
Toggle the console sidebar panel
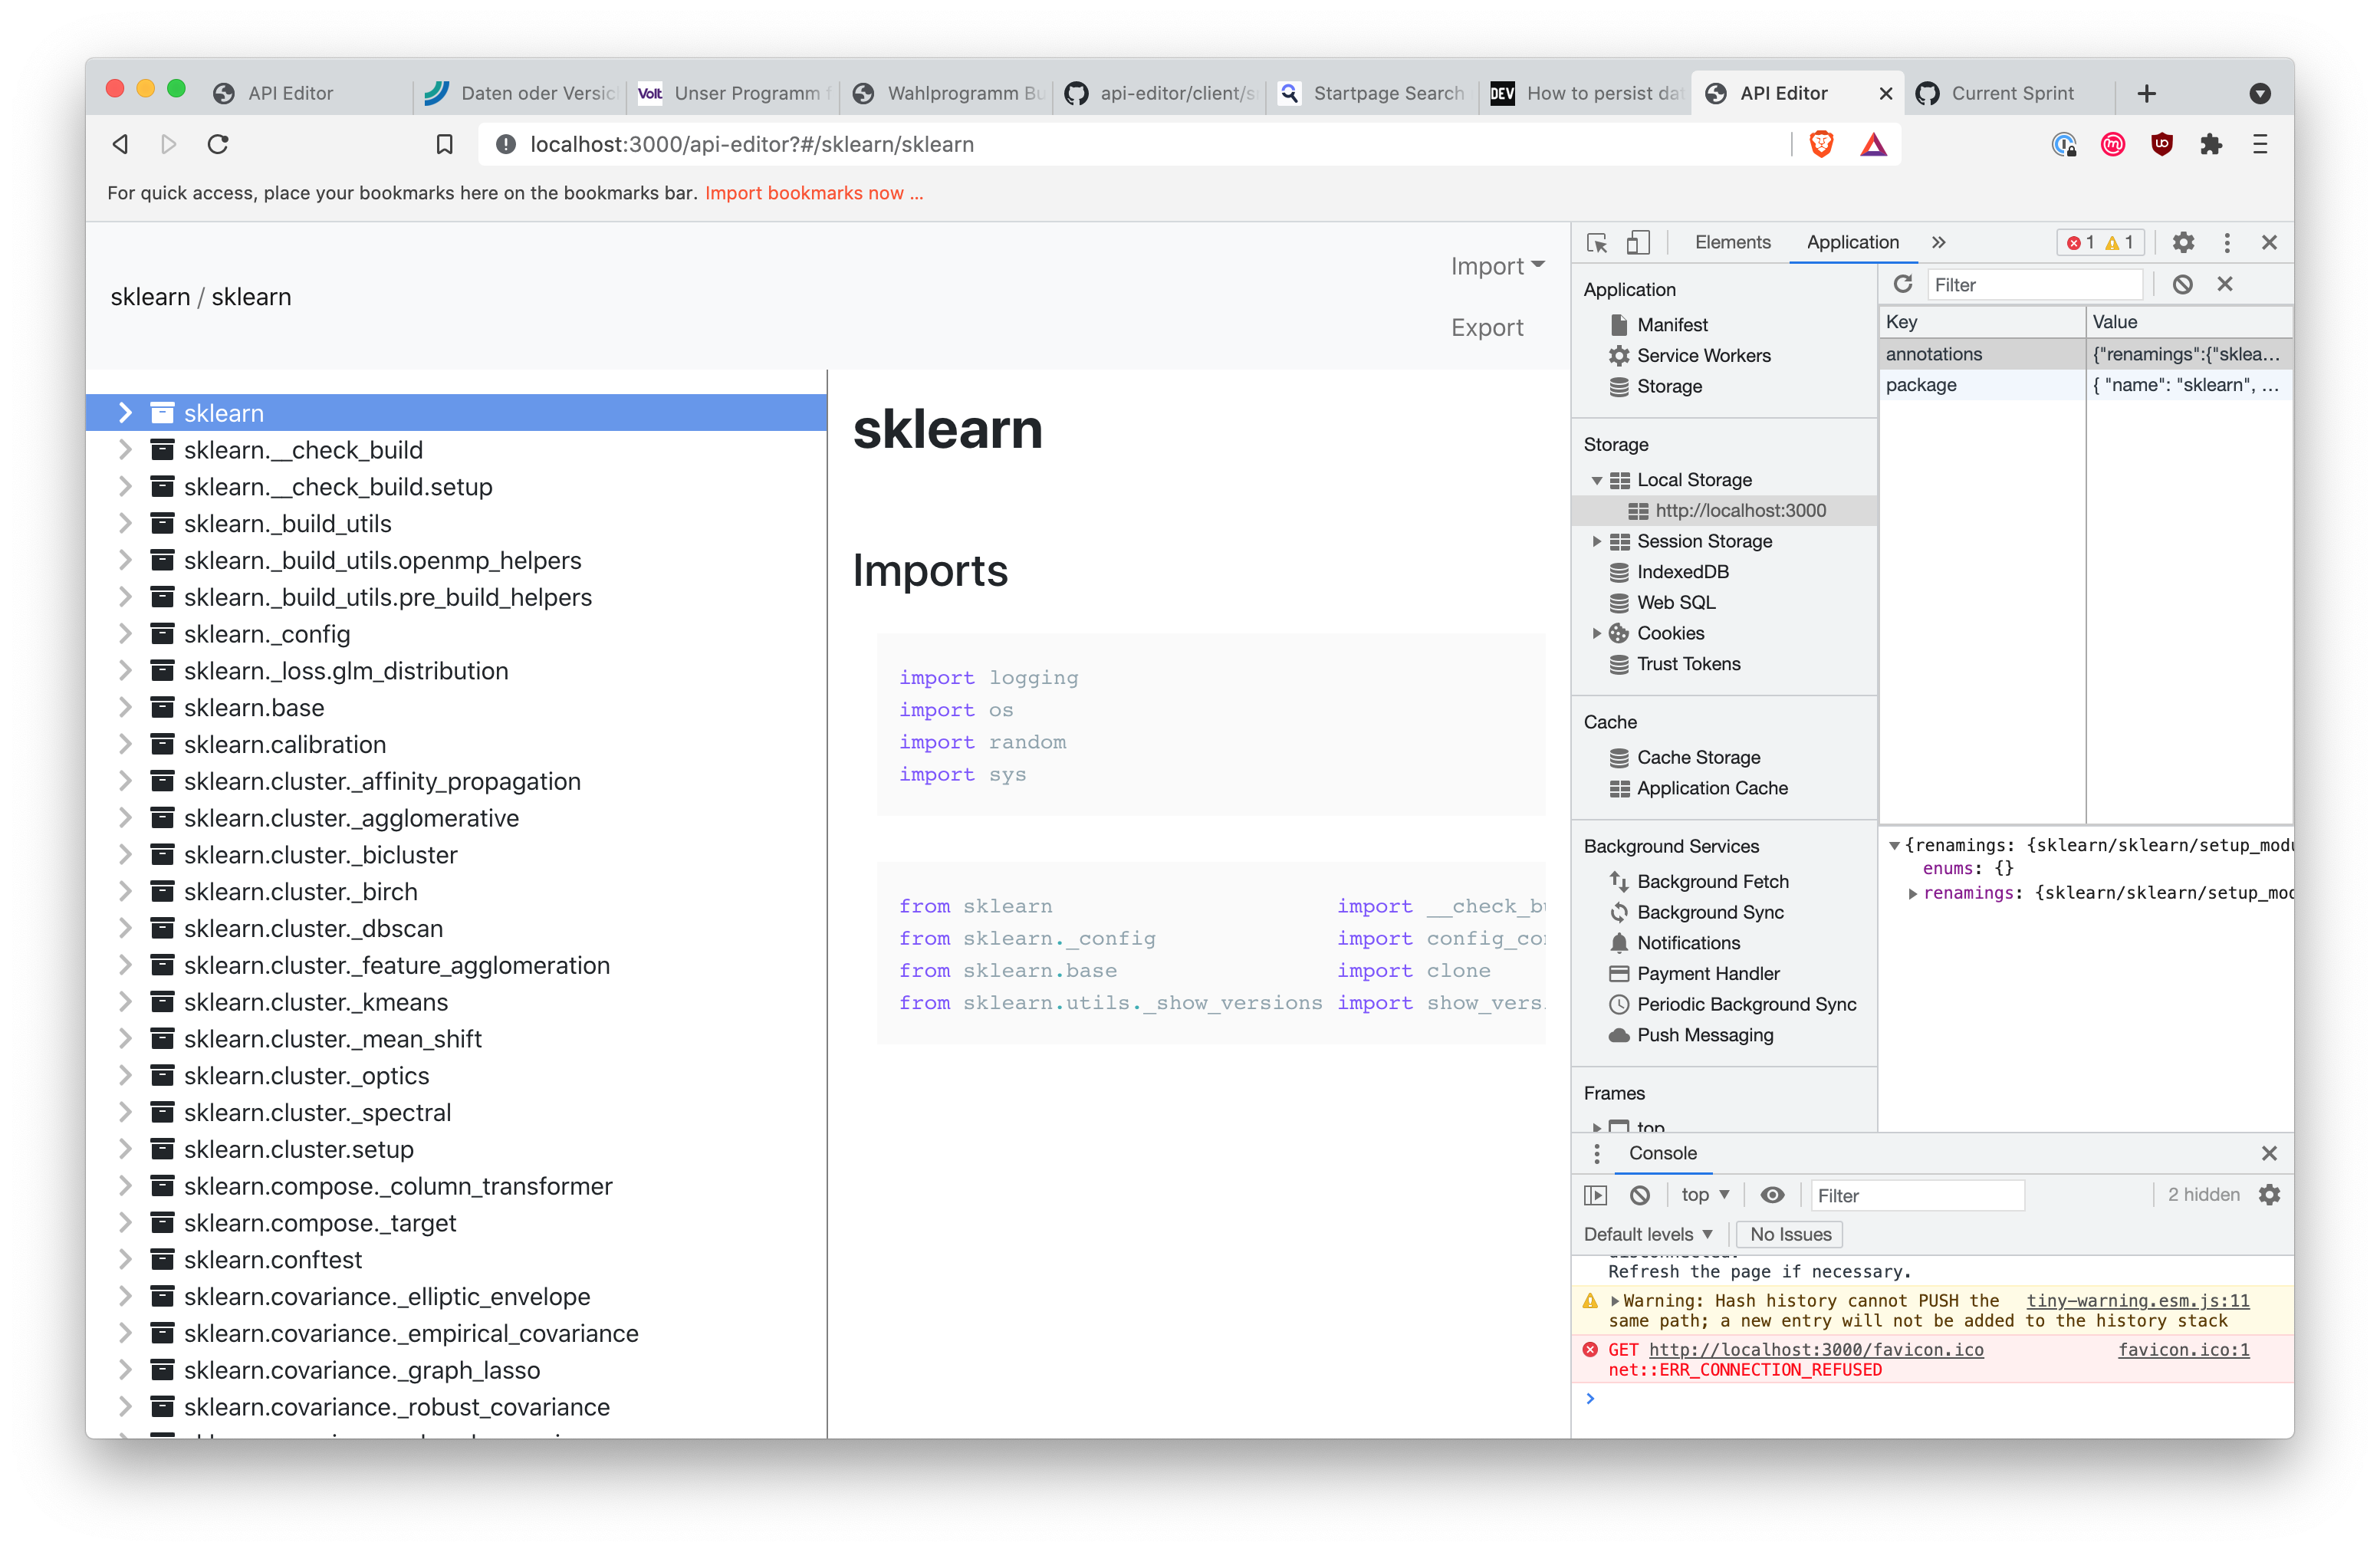point(1596,1195)
